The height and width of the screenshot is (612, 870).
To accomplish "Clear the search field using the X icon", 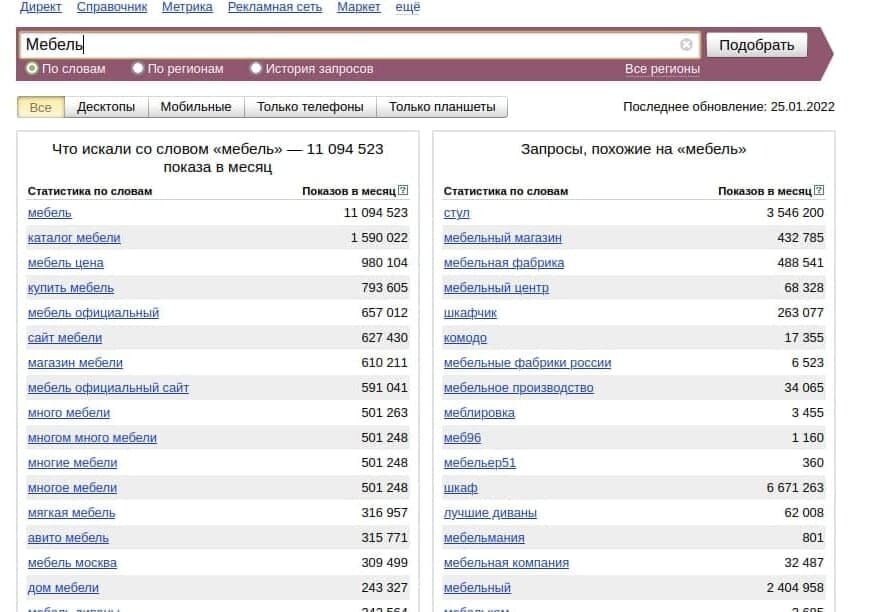I will pos(686,44).
